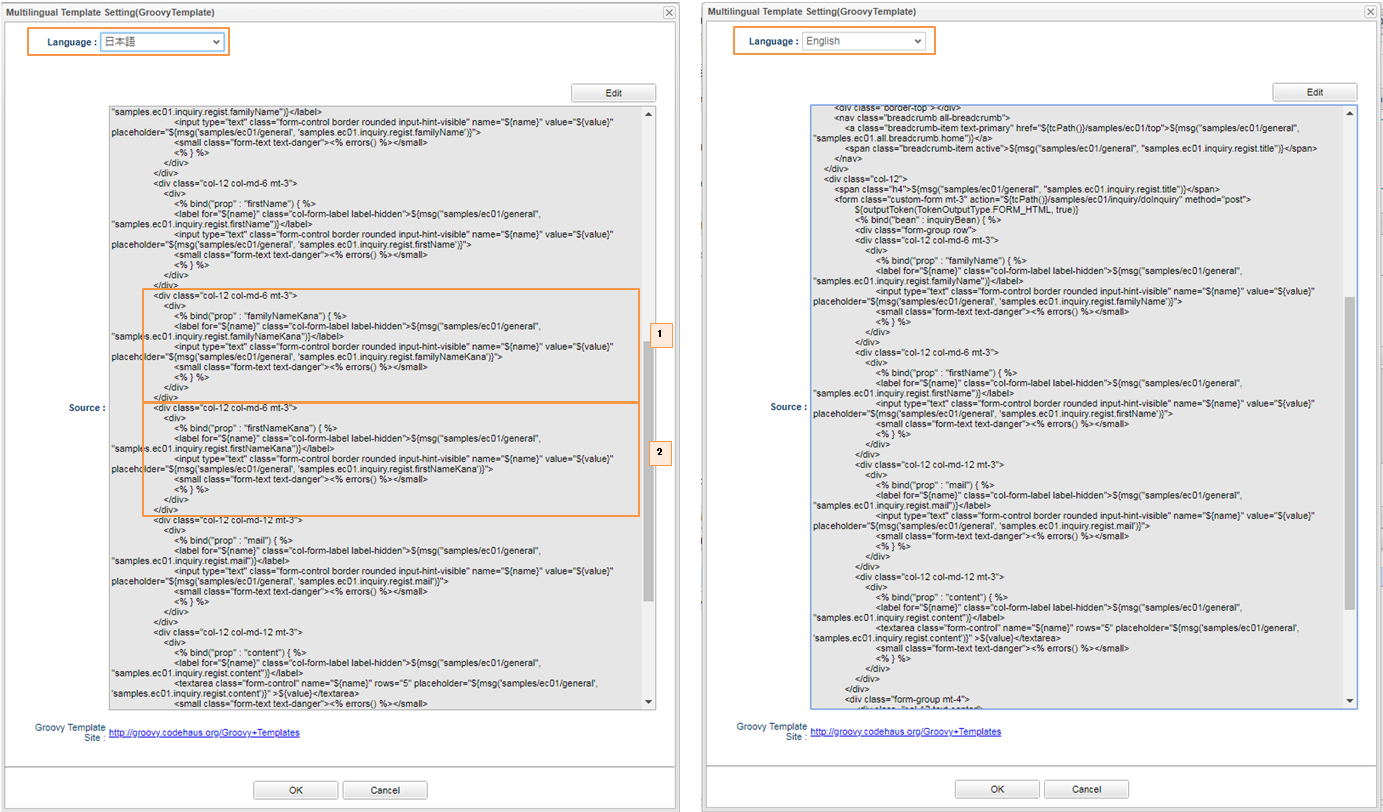Screen dimensions: 1383x812
Task: Click scroll-down arrow of English source area
Action: pos(1350,701)
